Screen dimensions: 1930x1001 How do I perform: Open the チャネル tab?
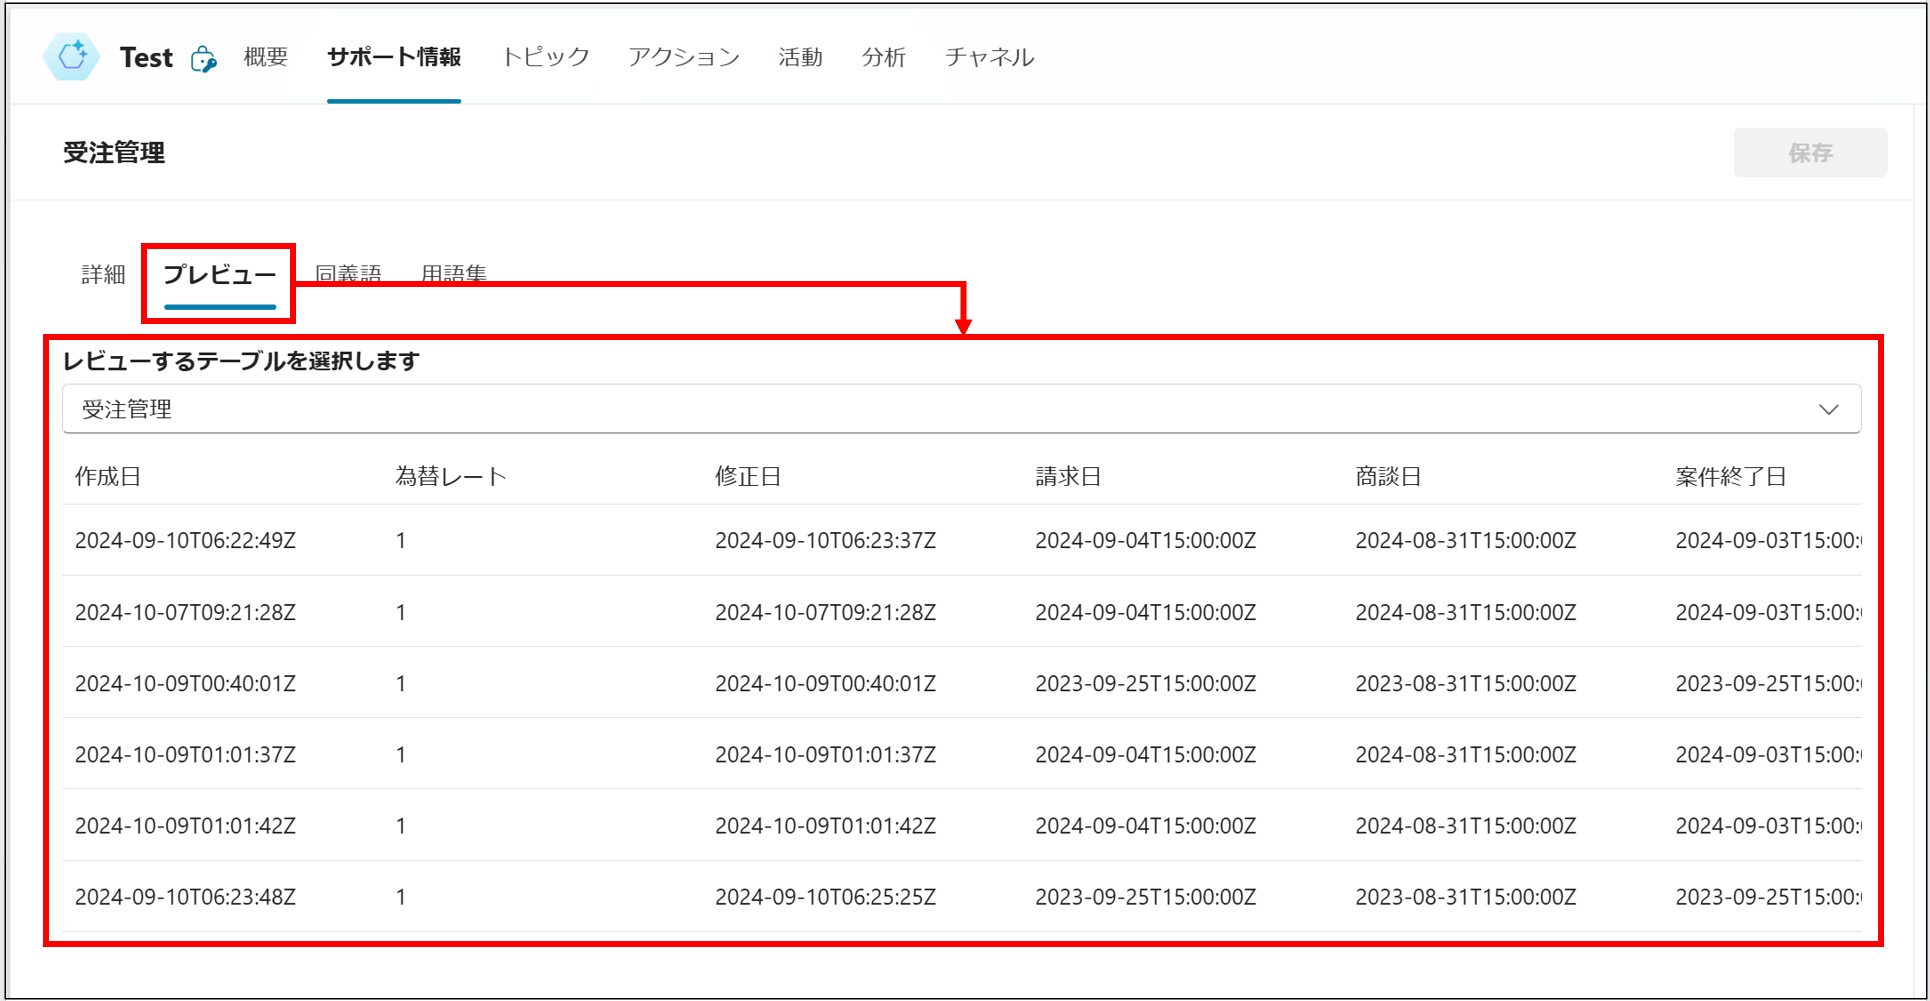pos(988,57)
